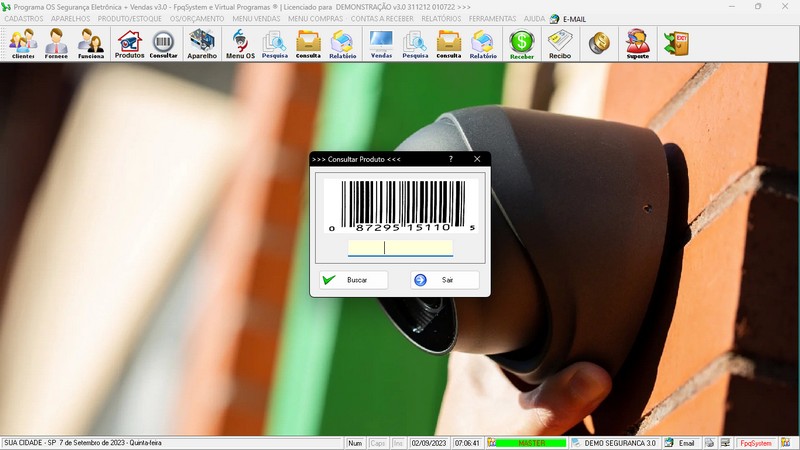Image resolution: width=800 pixels, height=450 pixels.
Task: Click the dialog help question mark
Action: pyautogui.click(x=451, y=159)
